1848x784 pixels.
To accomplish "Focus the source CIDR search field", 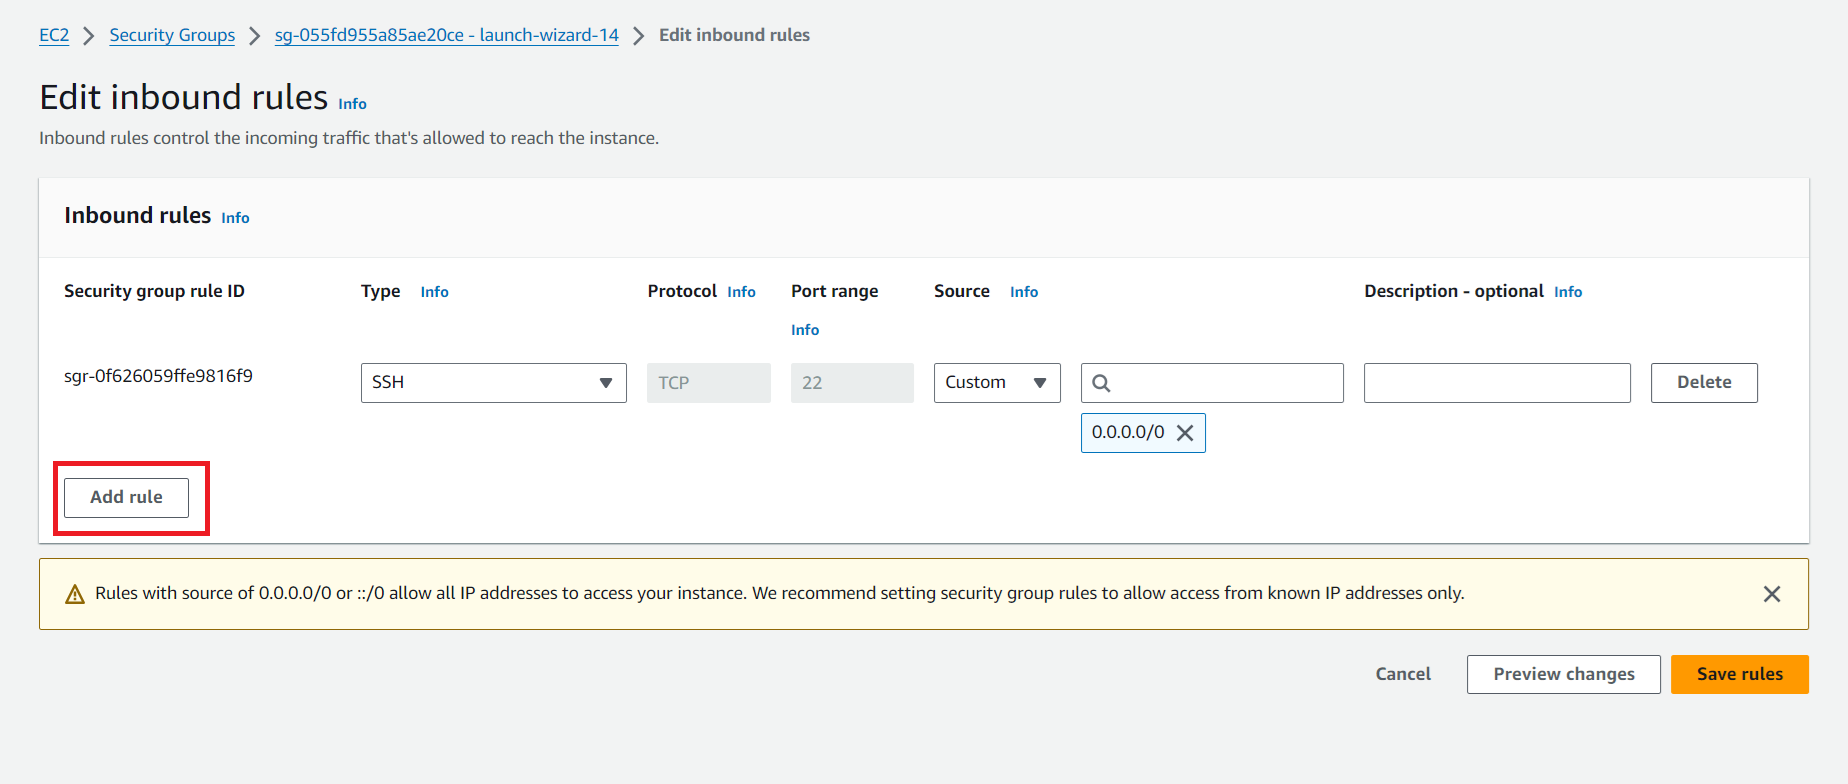I will click(x=1225, y=383).
